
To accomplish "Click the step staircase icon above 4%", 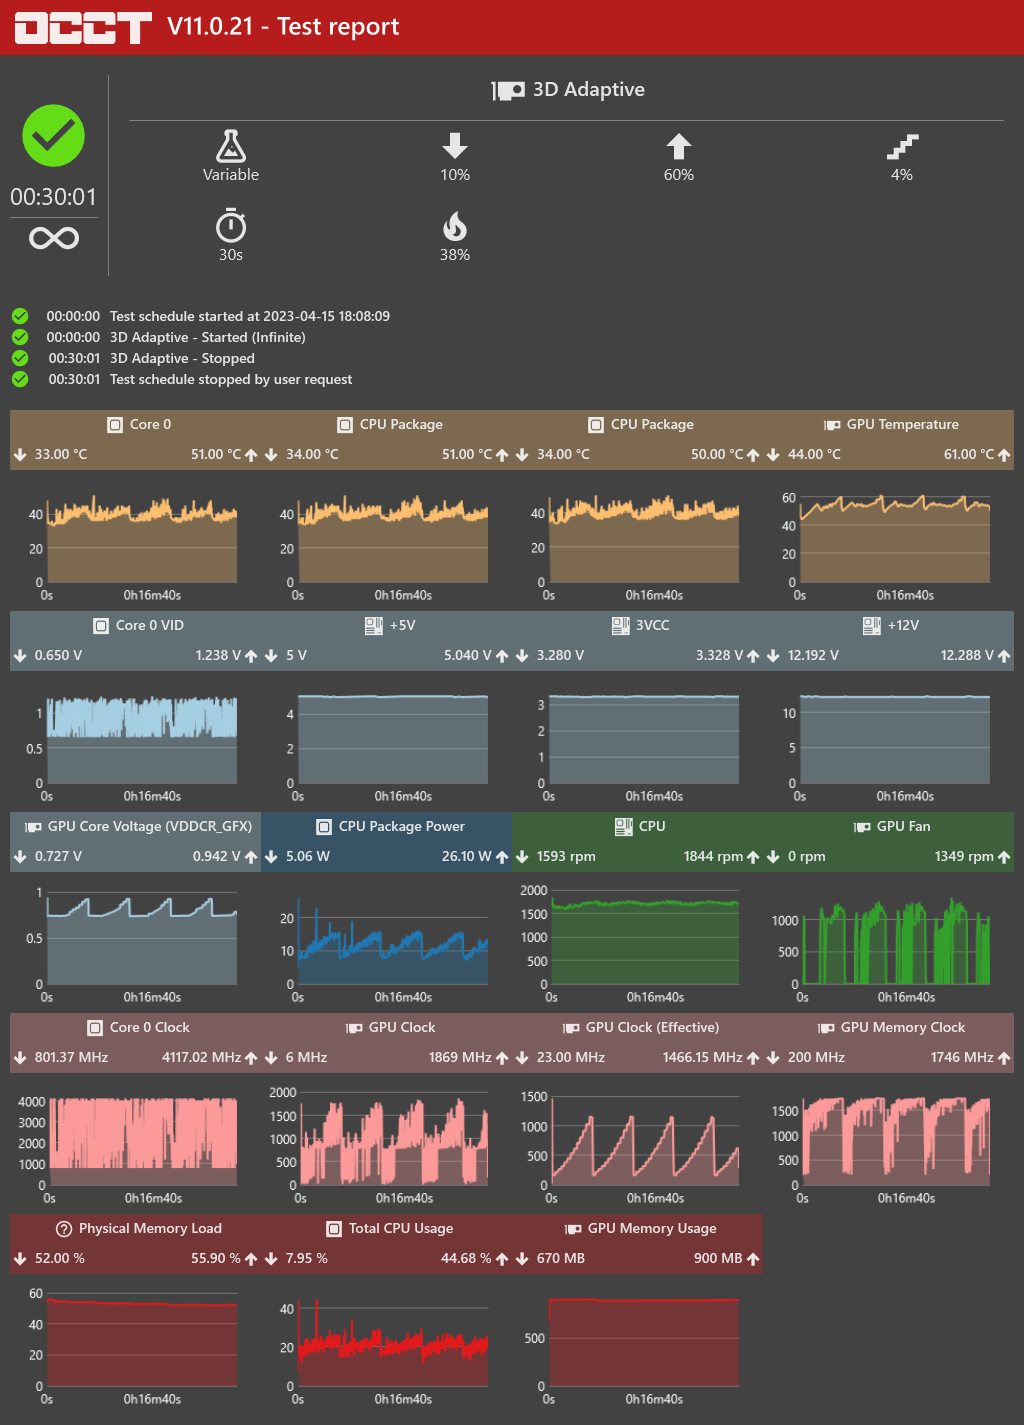I will [902, 147].
